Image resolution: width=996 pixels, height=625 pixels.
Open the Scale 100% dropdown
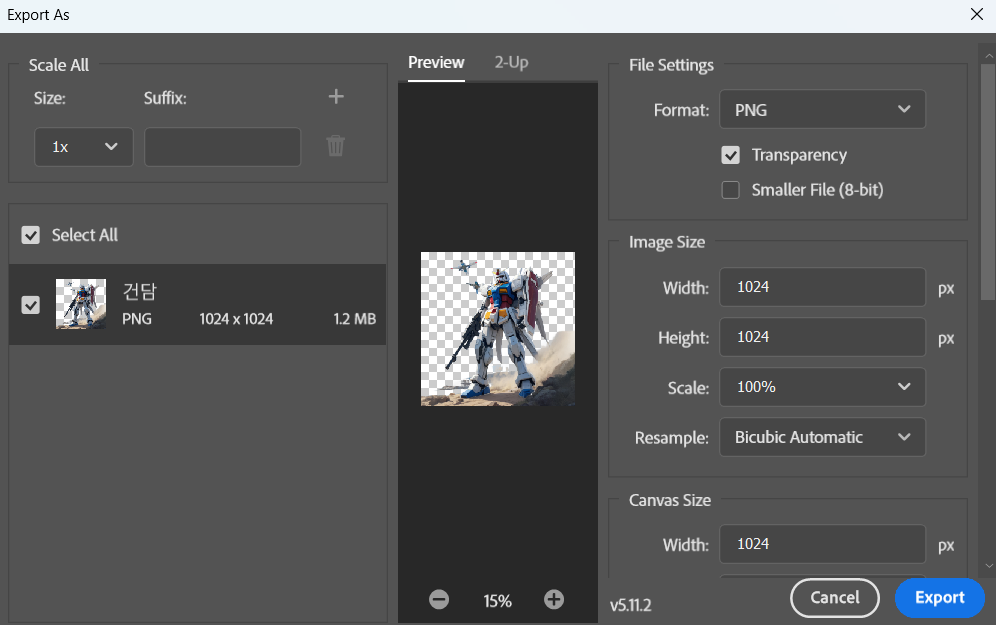822,387
